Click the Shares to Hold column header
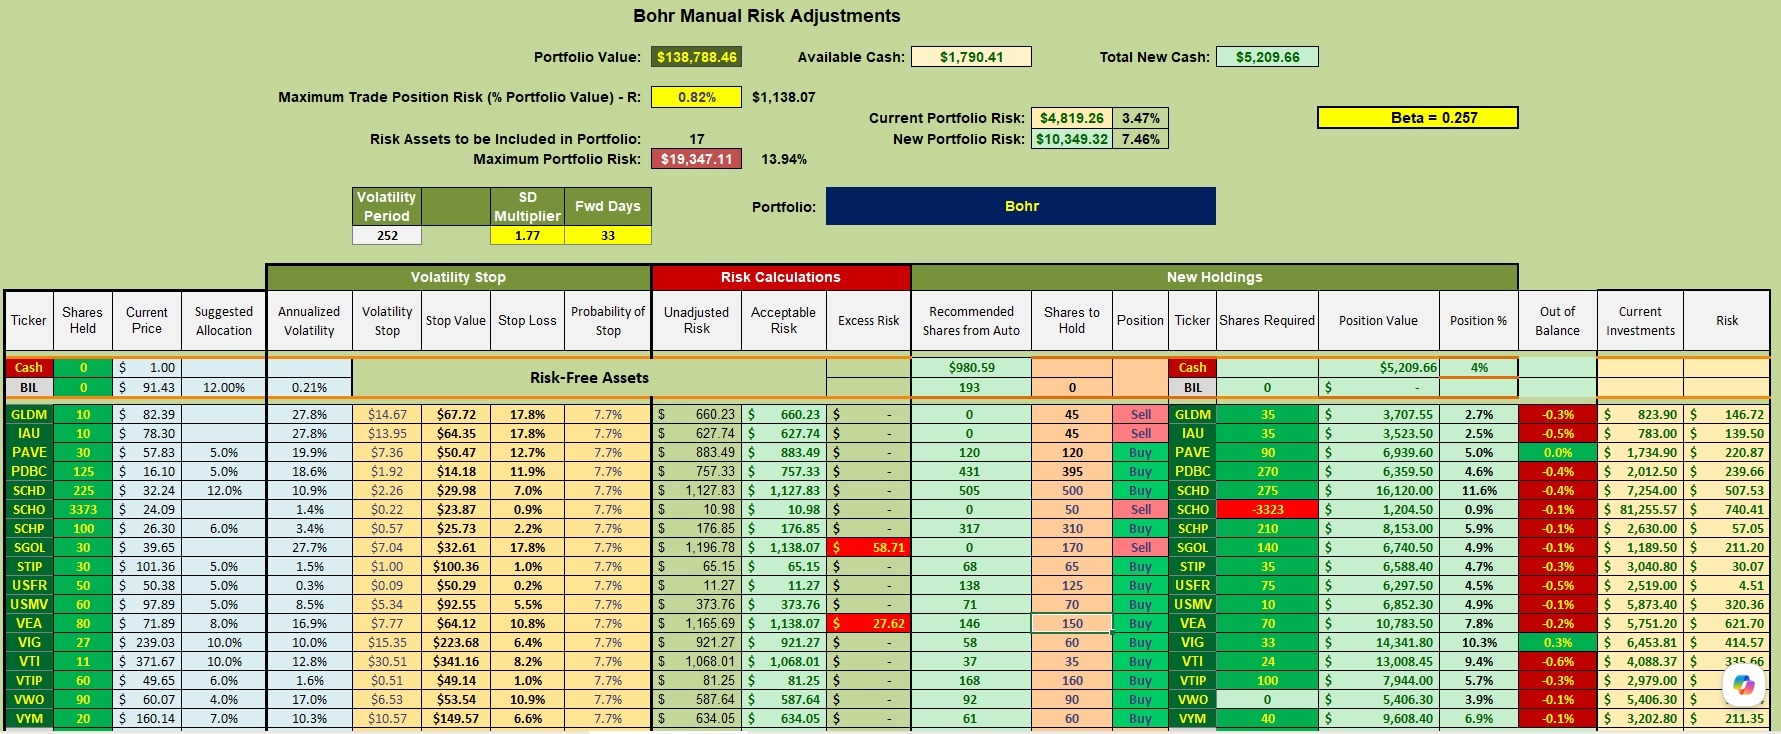The image size is (1781, 734). (x=1072, y=321)
